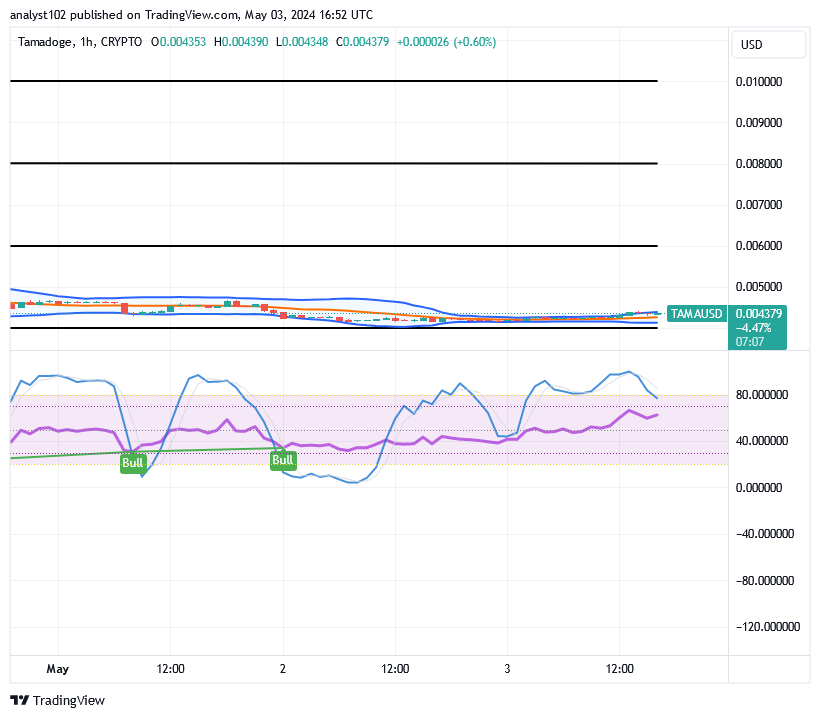Click the TAMAUSD price label
Viewport: 820px width, 718px height.
coord(697,313)
